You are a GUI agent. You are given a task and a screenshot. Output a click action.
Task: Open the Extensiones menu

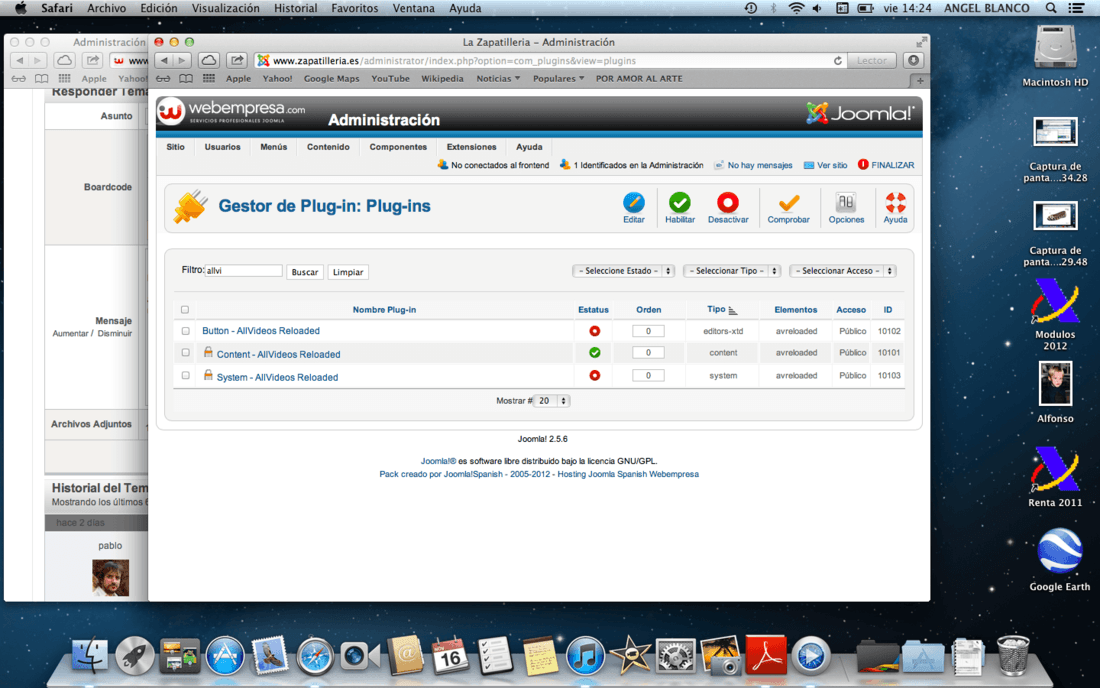[471, 147]
